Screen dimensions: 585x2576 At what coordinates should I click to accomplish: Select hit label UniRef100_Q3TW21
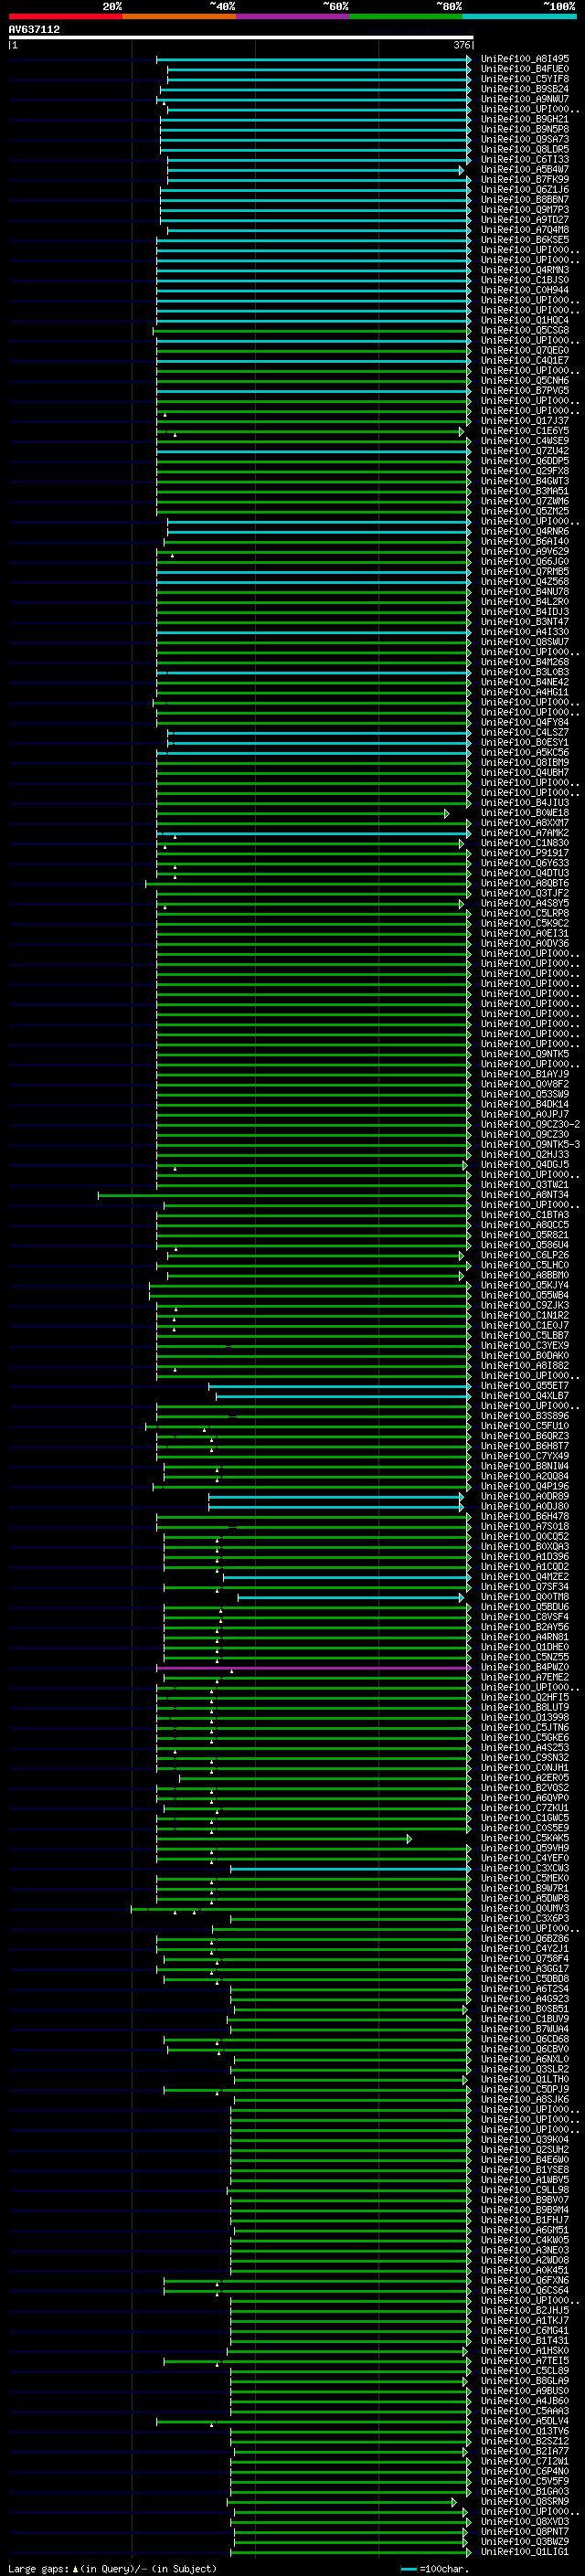point(525,1184)
